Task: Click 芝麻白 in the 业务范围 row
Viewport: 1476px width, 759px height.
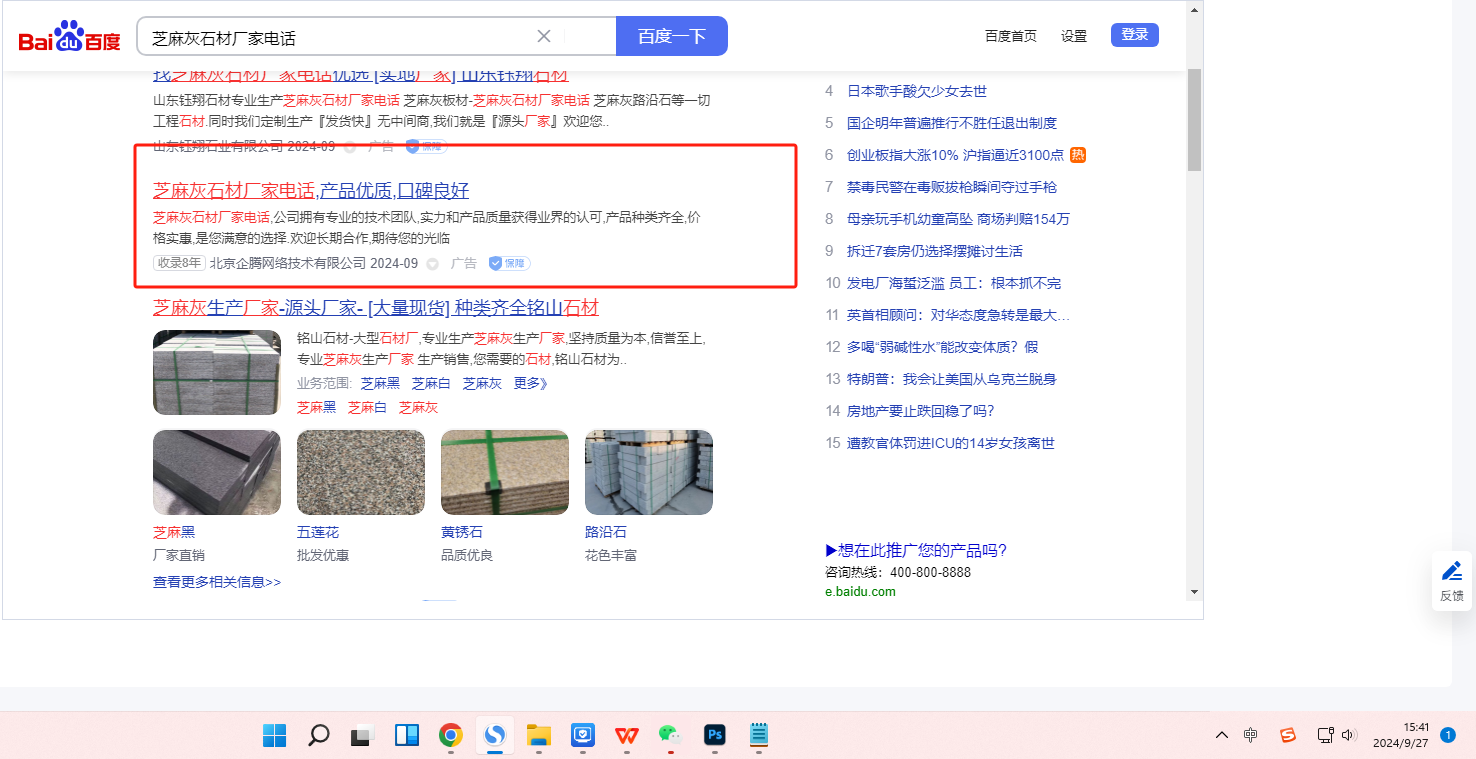Action: [x=431, y=384]
